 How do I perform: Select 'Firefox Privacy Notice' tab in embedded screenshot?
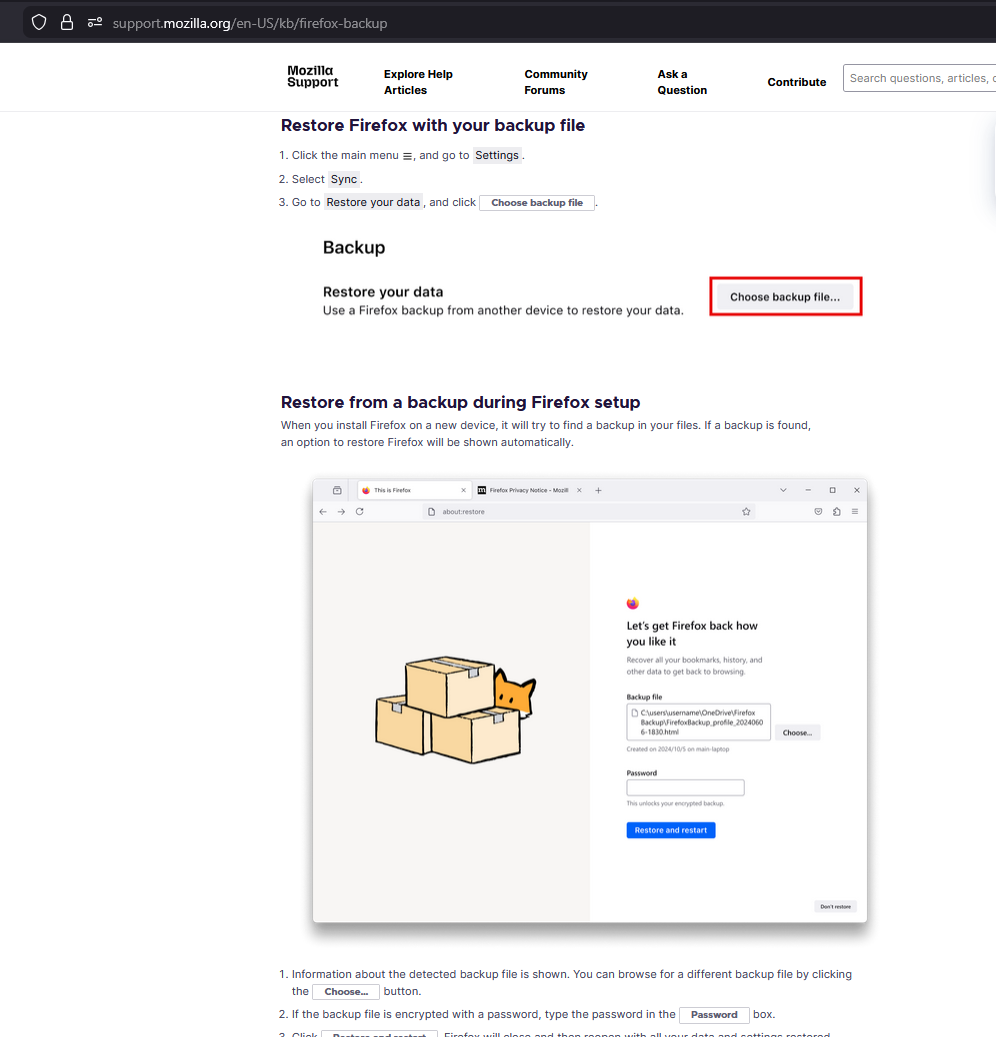coord(528,491)
